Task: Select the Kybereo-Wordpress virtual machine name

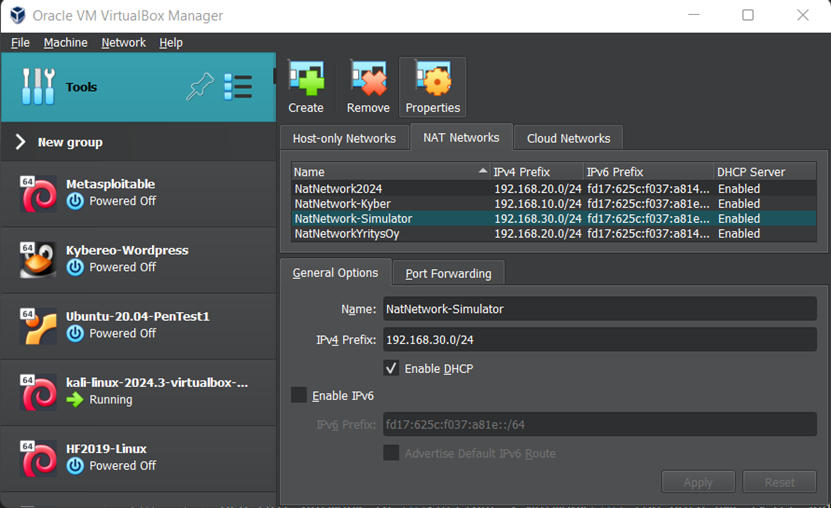Action: click(x=127, y=250)
